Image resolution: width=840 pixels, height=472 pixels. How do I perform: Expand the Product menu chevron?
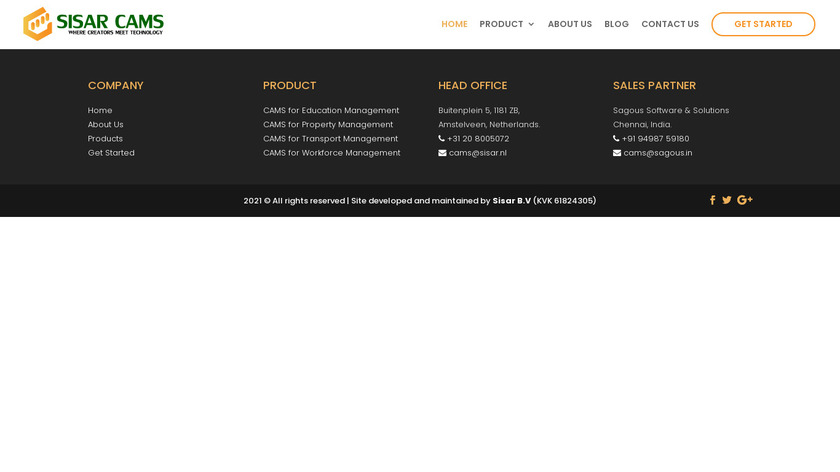click(x=531, y=24)
